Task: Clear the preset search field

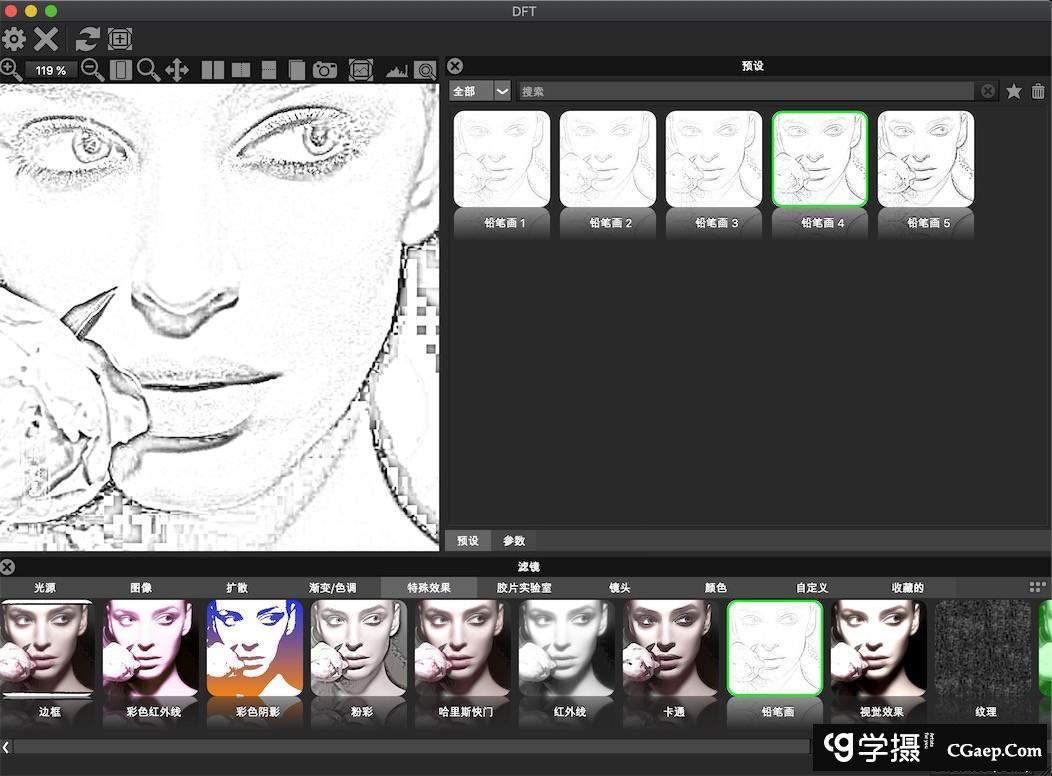Action: 988,91
